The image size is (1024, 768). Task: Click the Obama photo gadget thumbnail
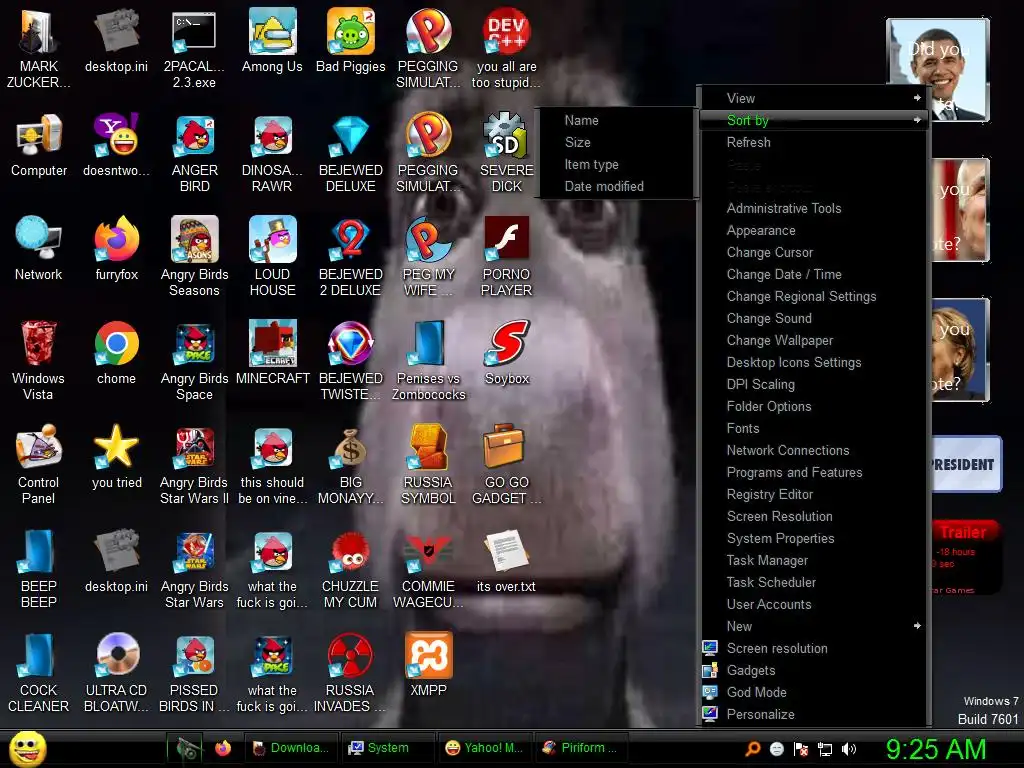[x=938, y=70]
